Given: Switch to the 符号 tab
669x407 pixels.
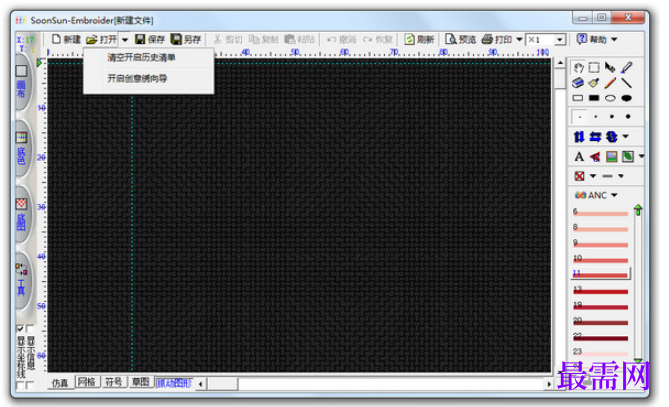Looking at the screenshot, I should [x=113, y=382].
